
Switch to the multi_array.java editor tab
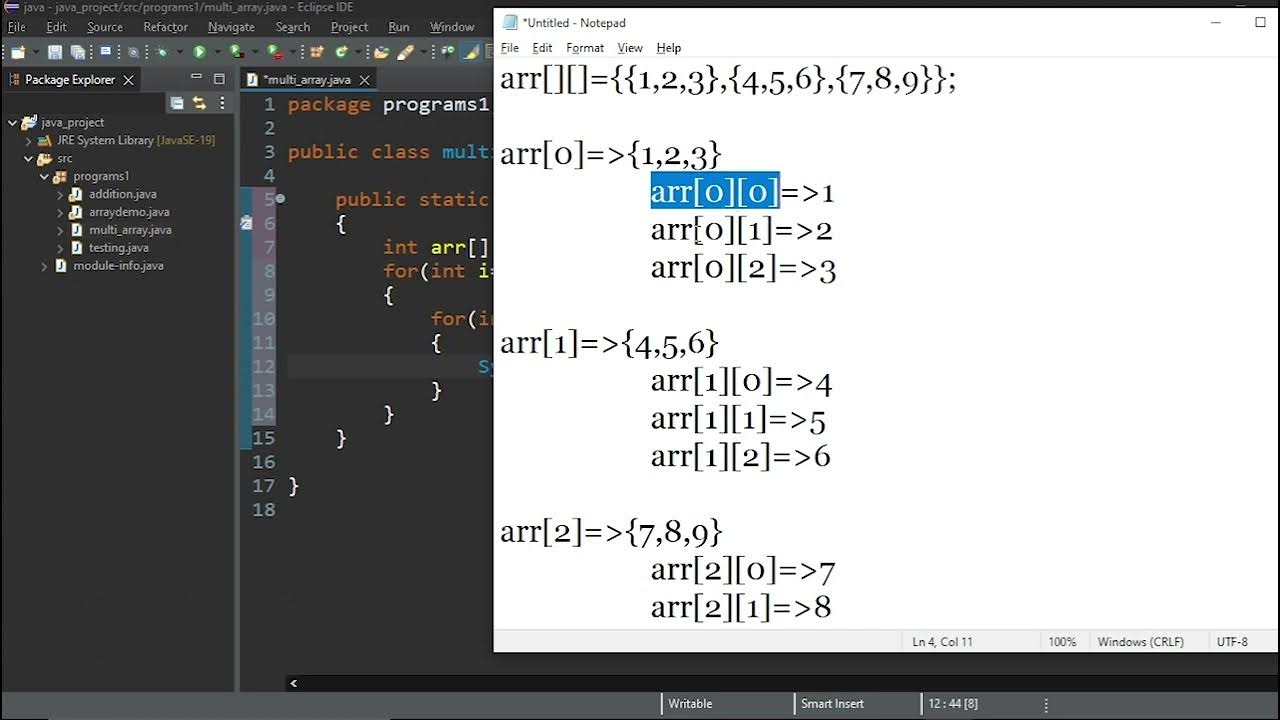pyautogui.click(x=306, y=80)
